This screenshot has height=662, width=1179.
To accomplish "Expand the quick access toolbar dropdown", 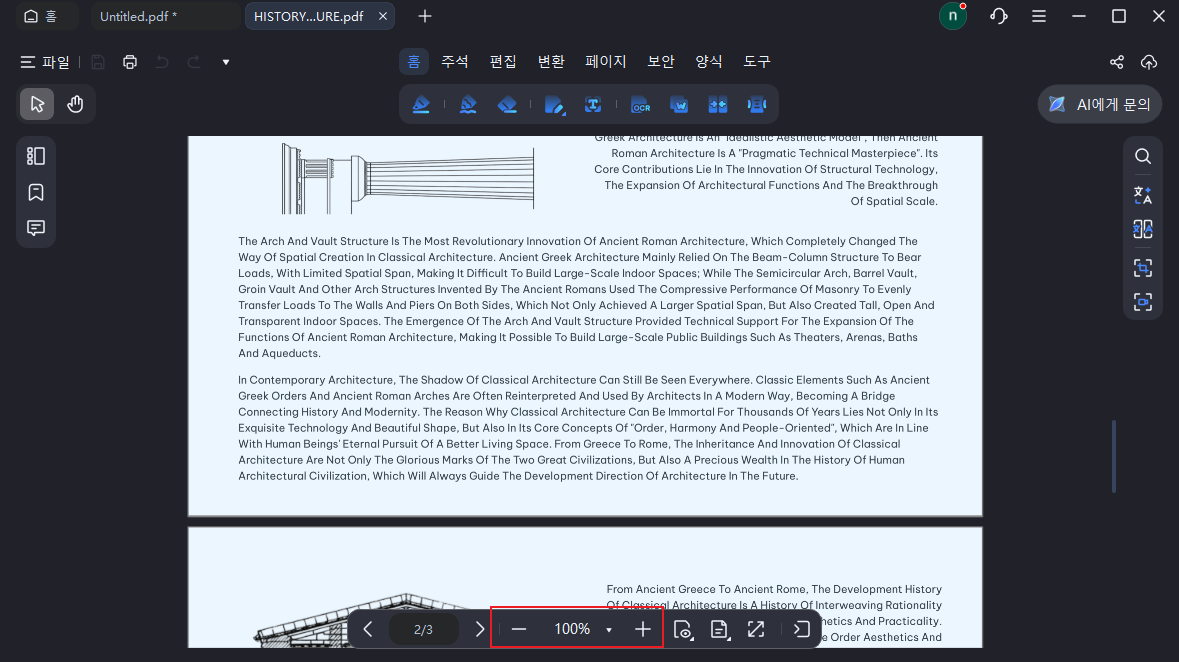I will tap(226, 62).
